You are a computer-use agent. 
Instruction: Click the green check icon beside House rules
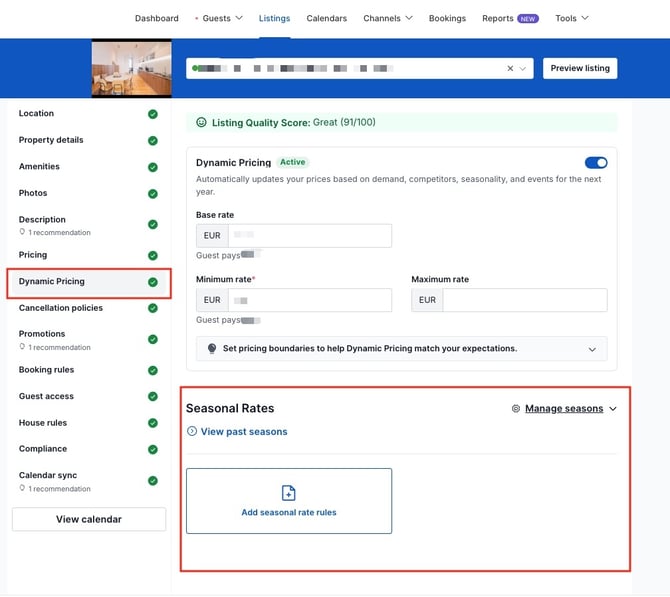[x=153, y=423]
